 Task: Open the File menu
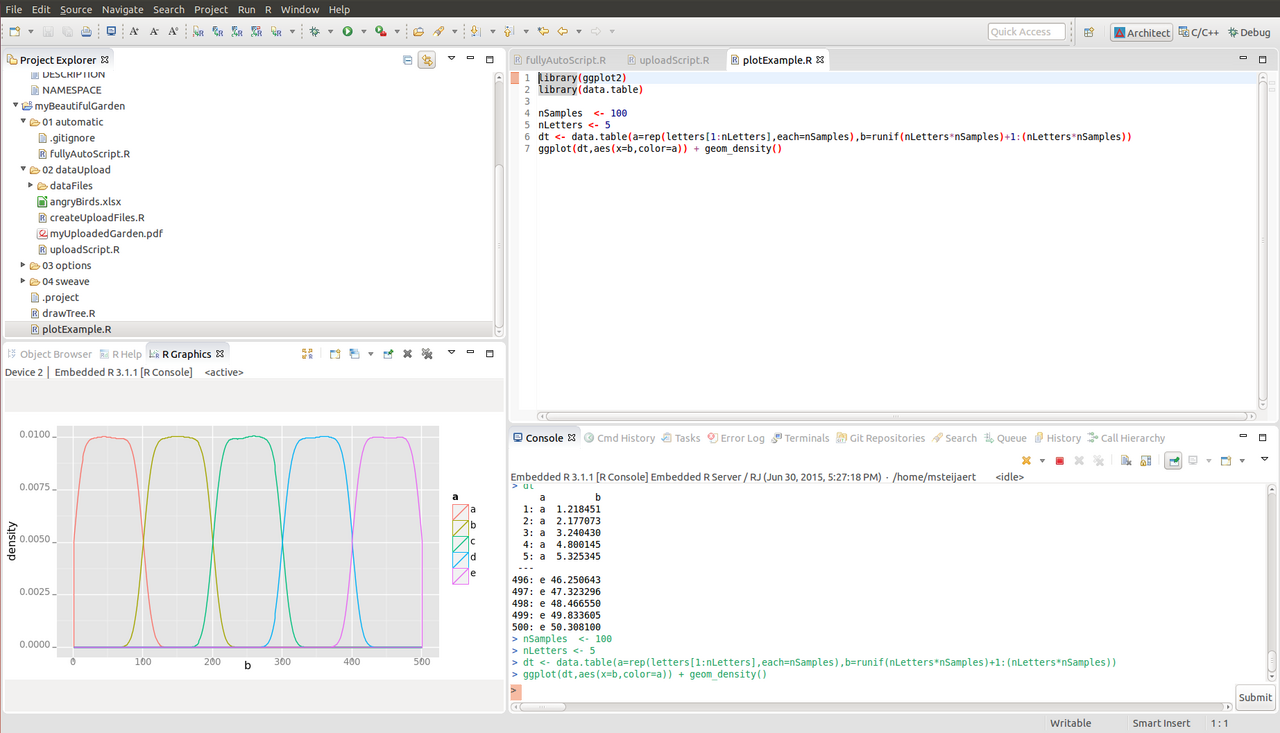tap(14, 9)
